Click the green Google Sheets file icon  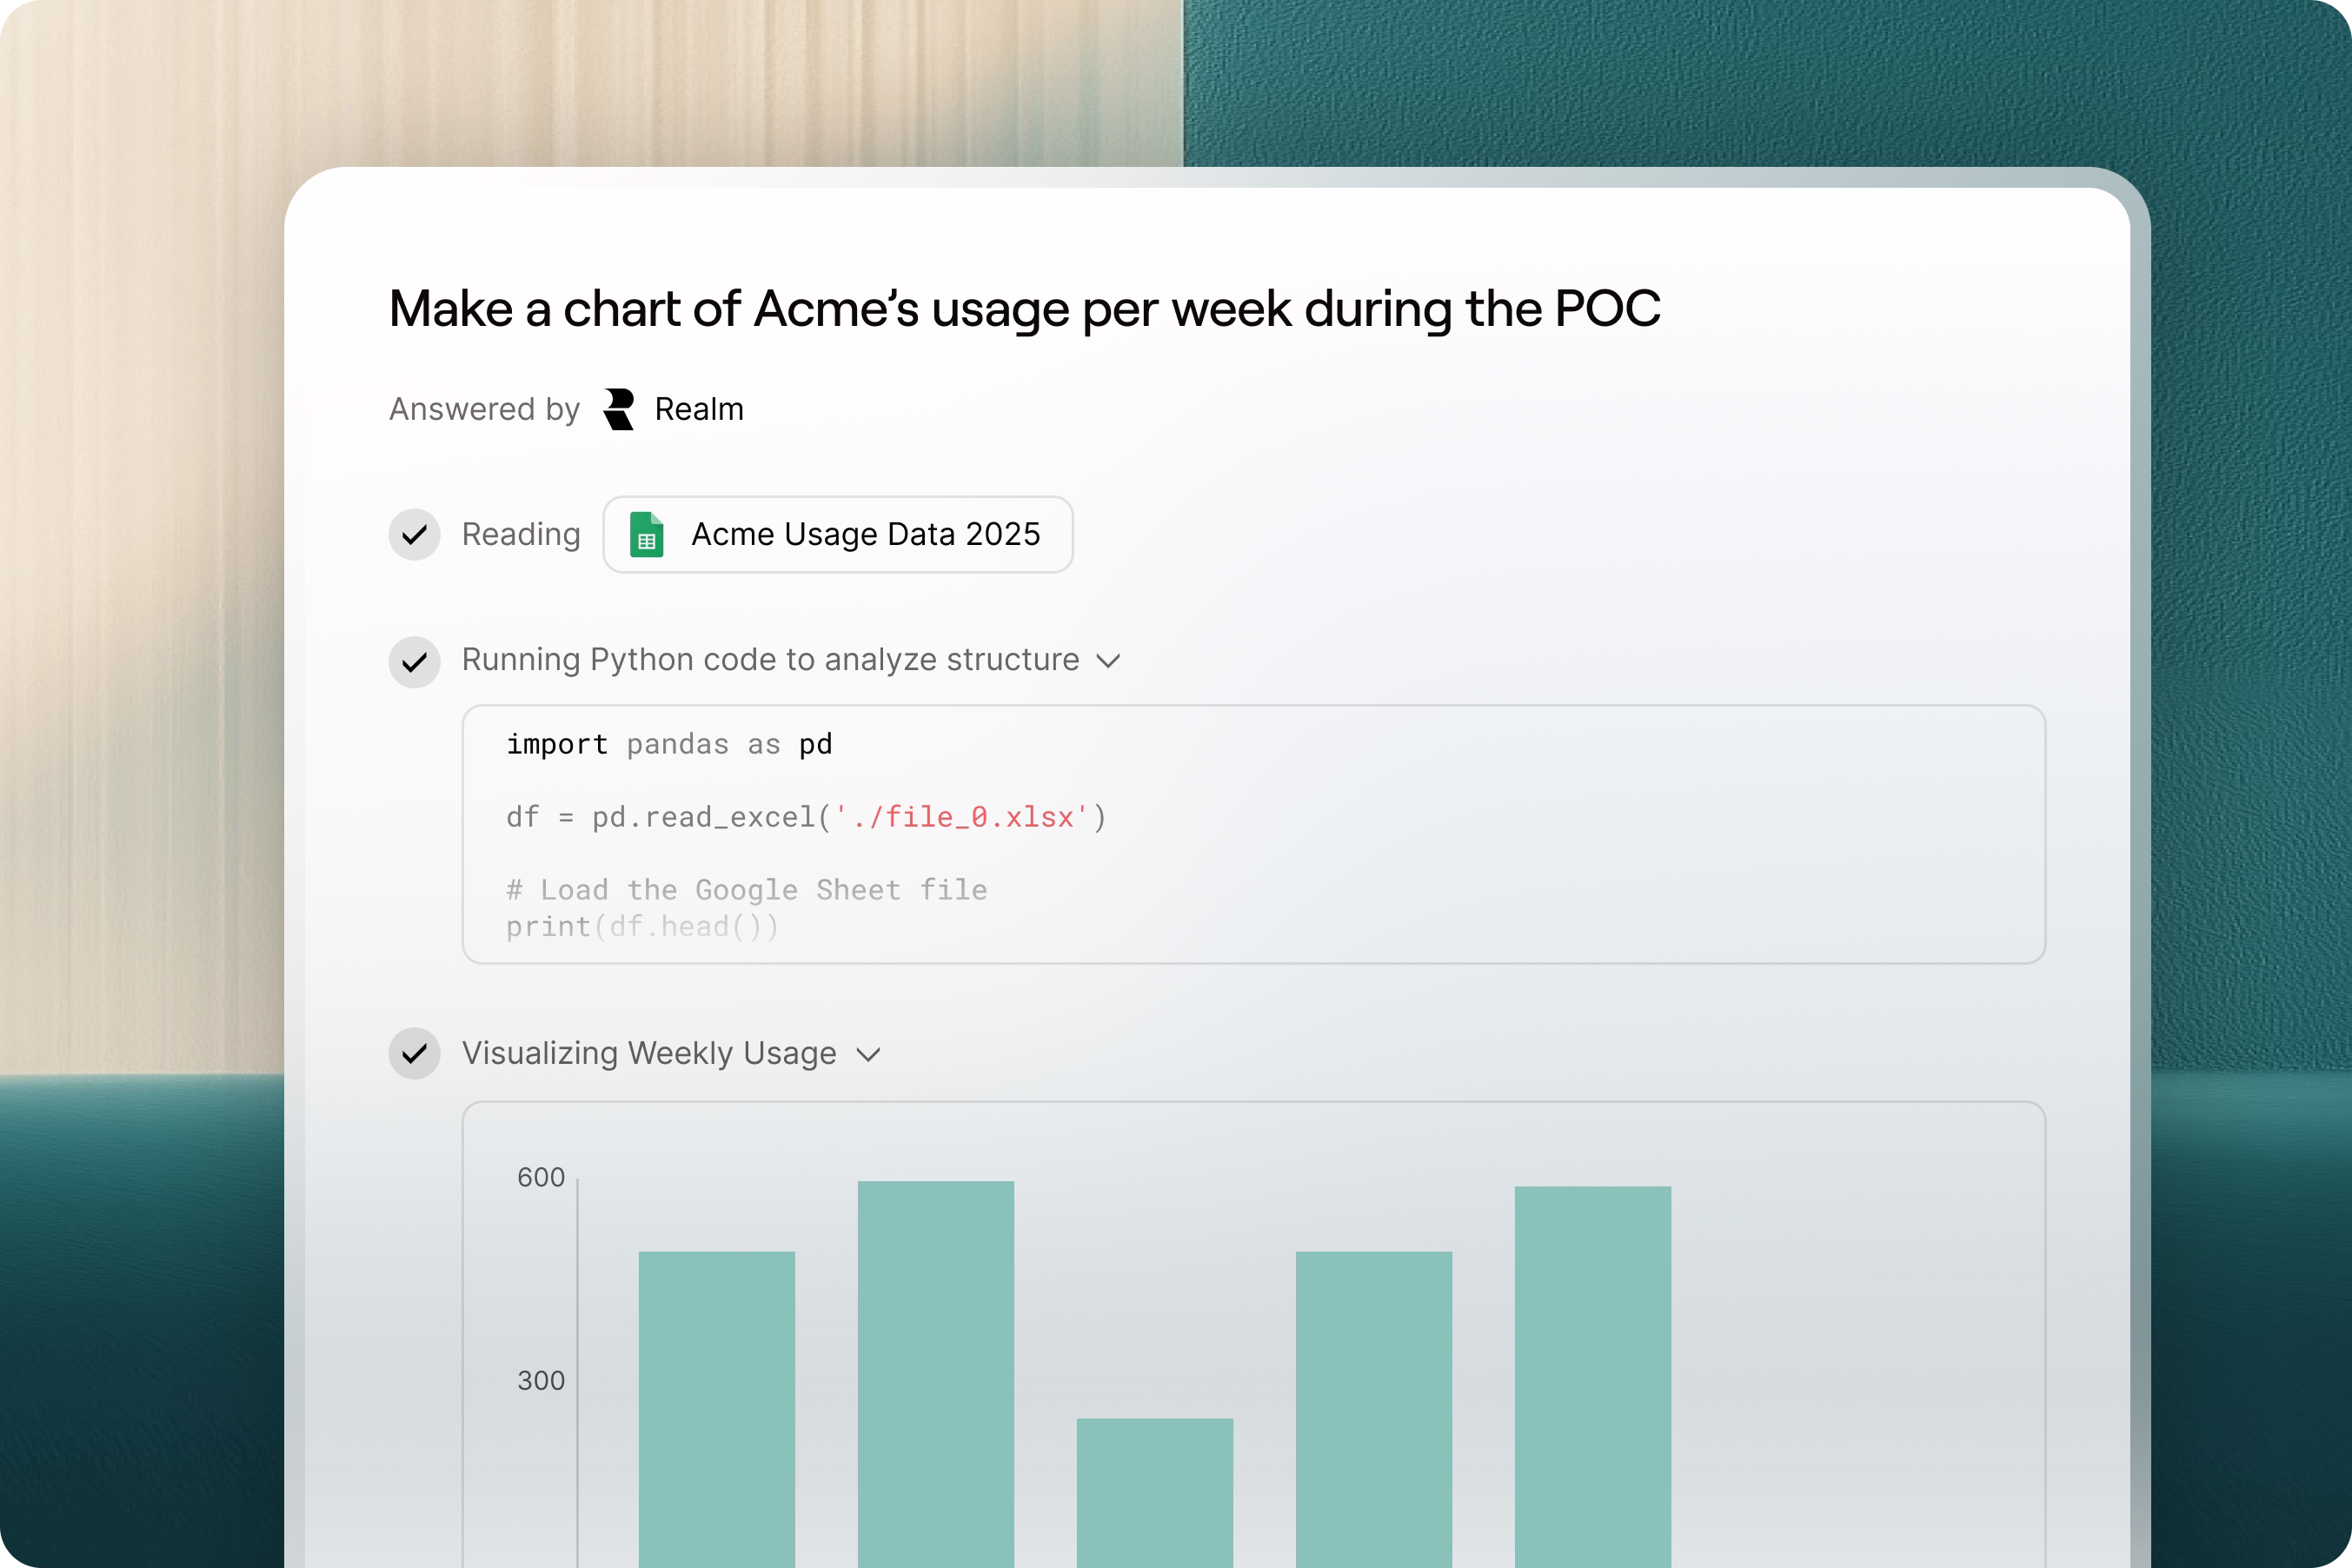[646, 534]
